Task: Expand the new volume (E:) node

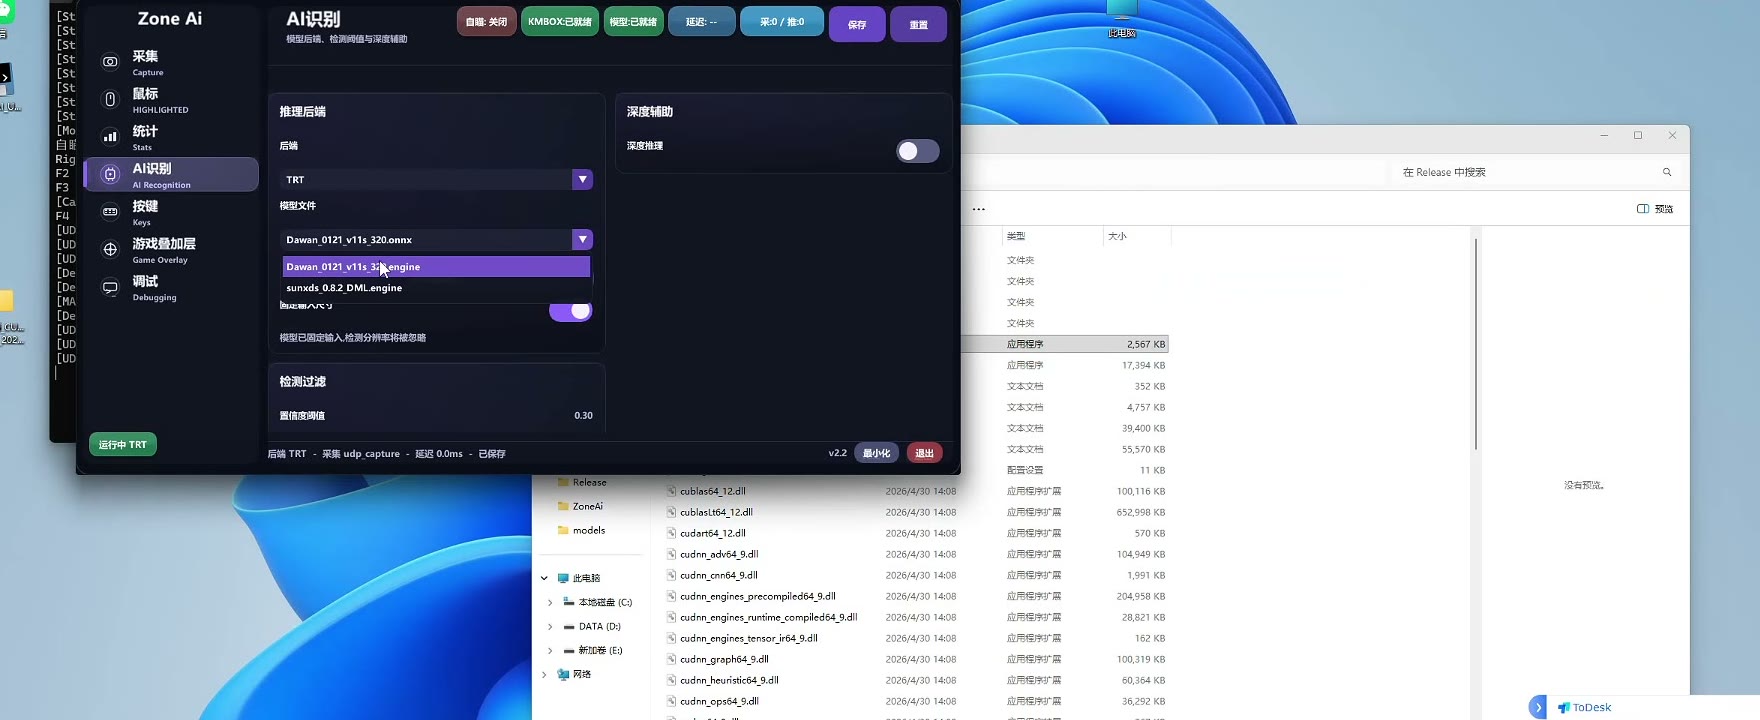Action: 549,650
